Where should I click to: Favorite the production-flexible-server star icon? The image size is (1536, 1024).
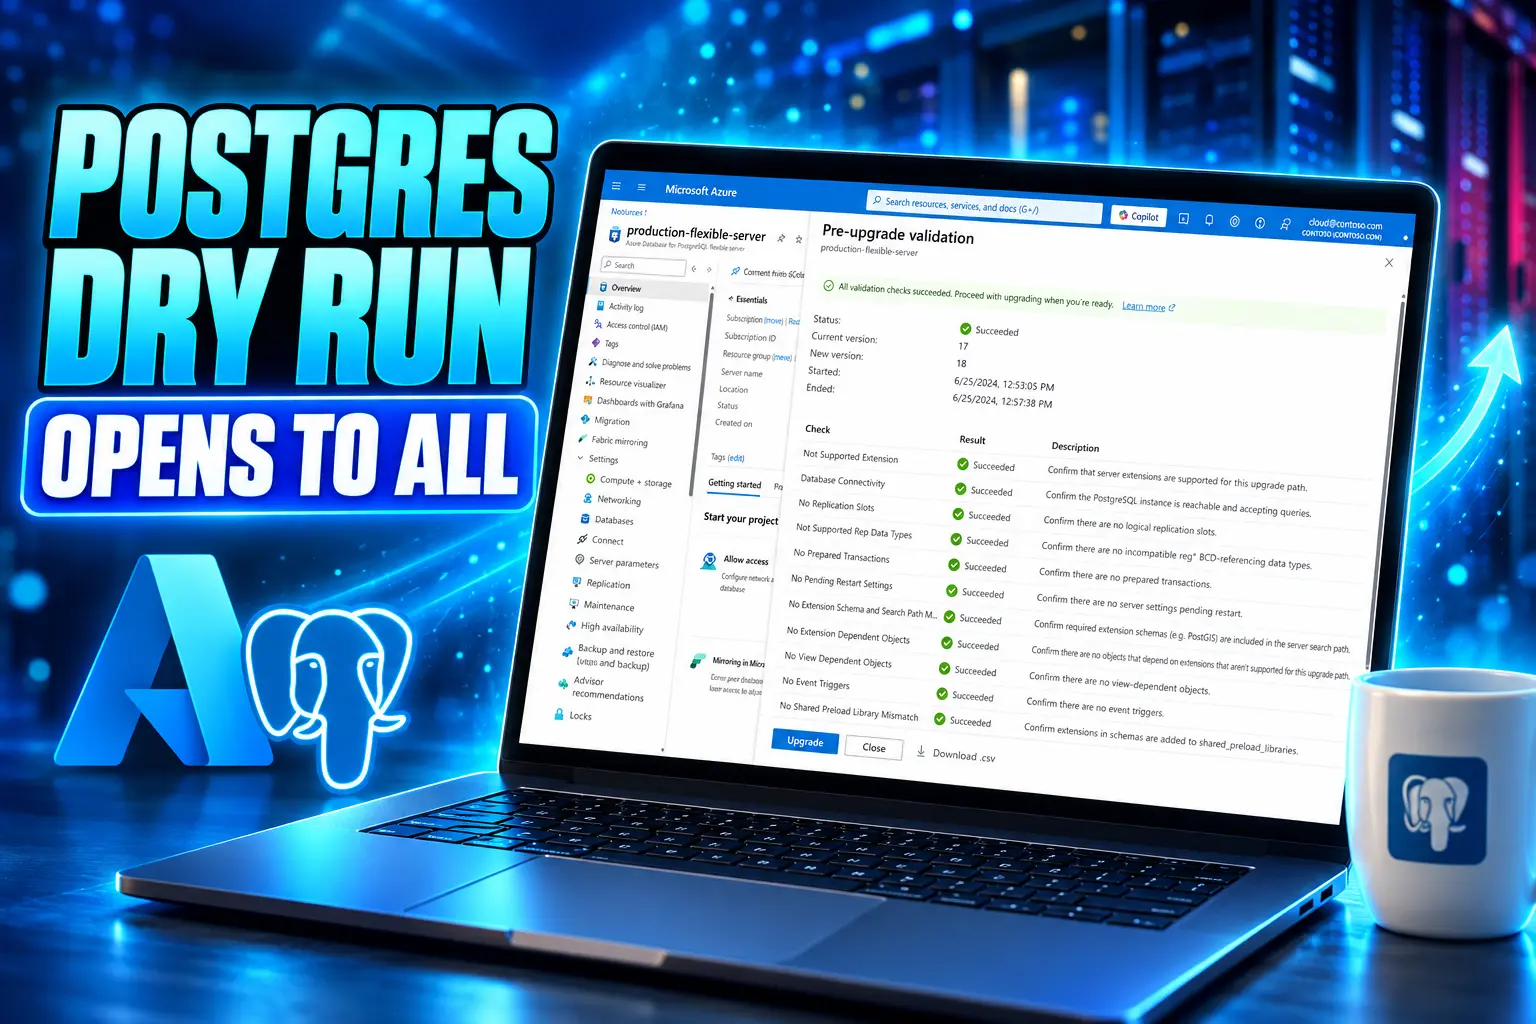click(x=798, y=239)
